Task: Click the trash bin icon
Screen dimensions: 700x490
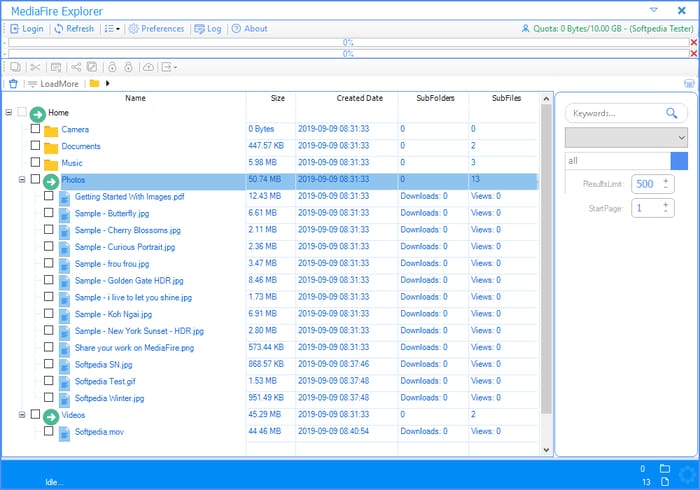Action: pos(13,84)
